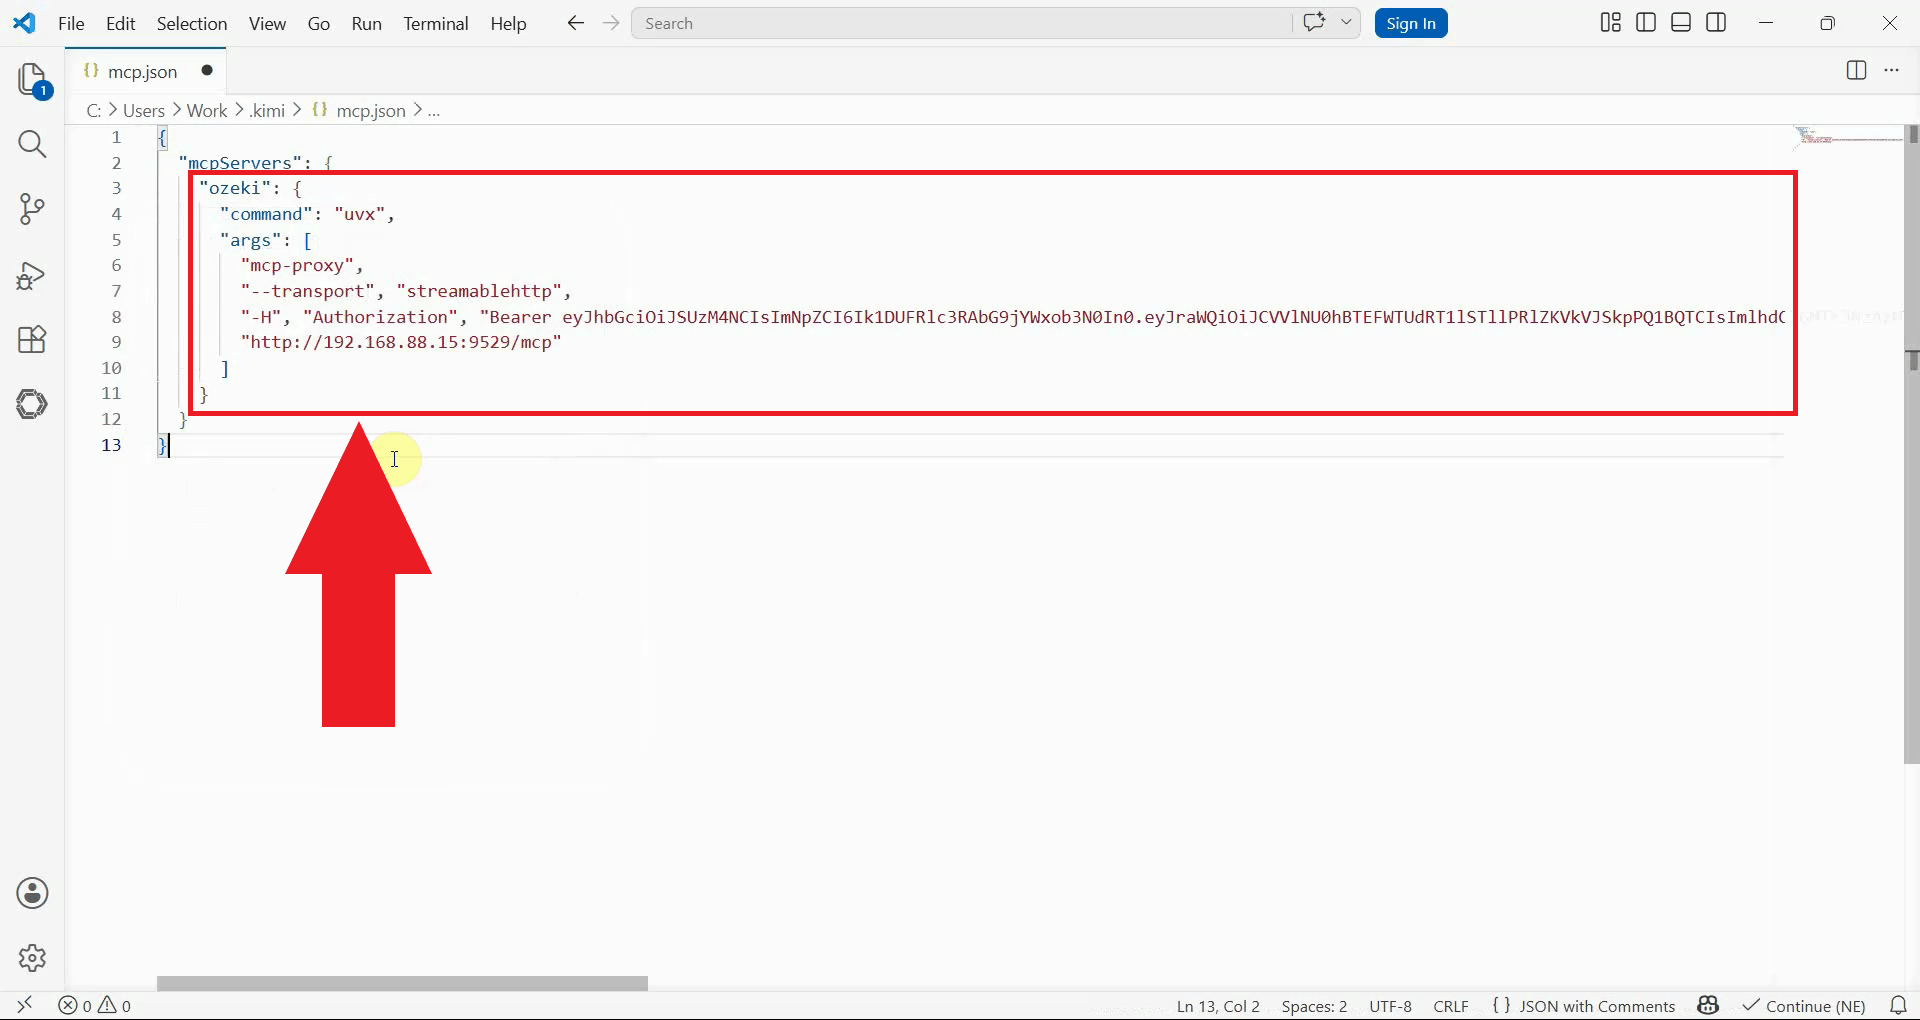
Task: Toggle the bottom Panel
Action: [x=1681, y=22]
